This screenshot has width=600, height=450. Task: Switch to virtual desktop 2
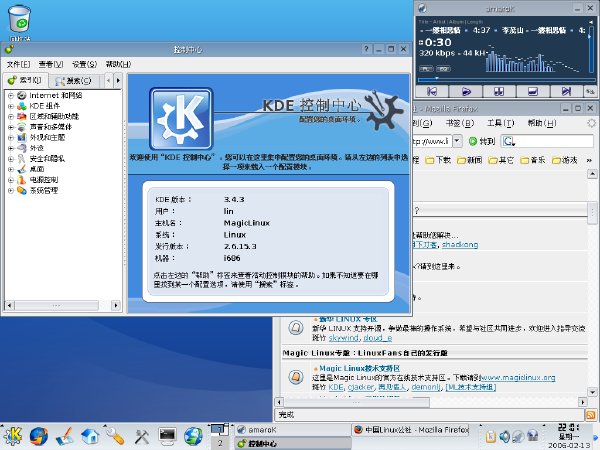[220, 443]
